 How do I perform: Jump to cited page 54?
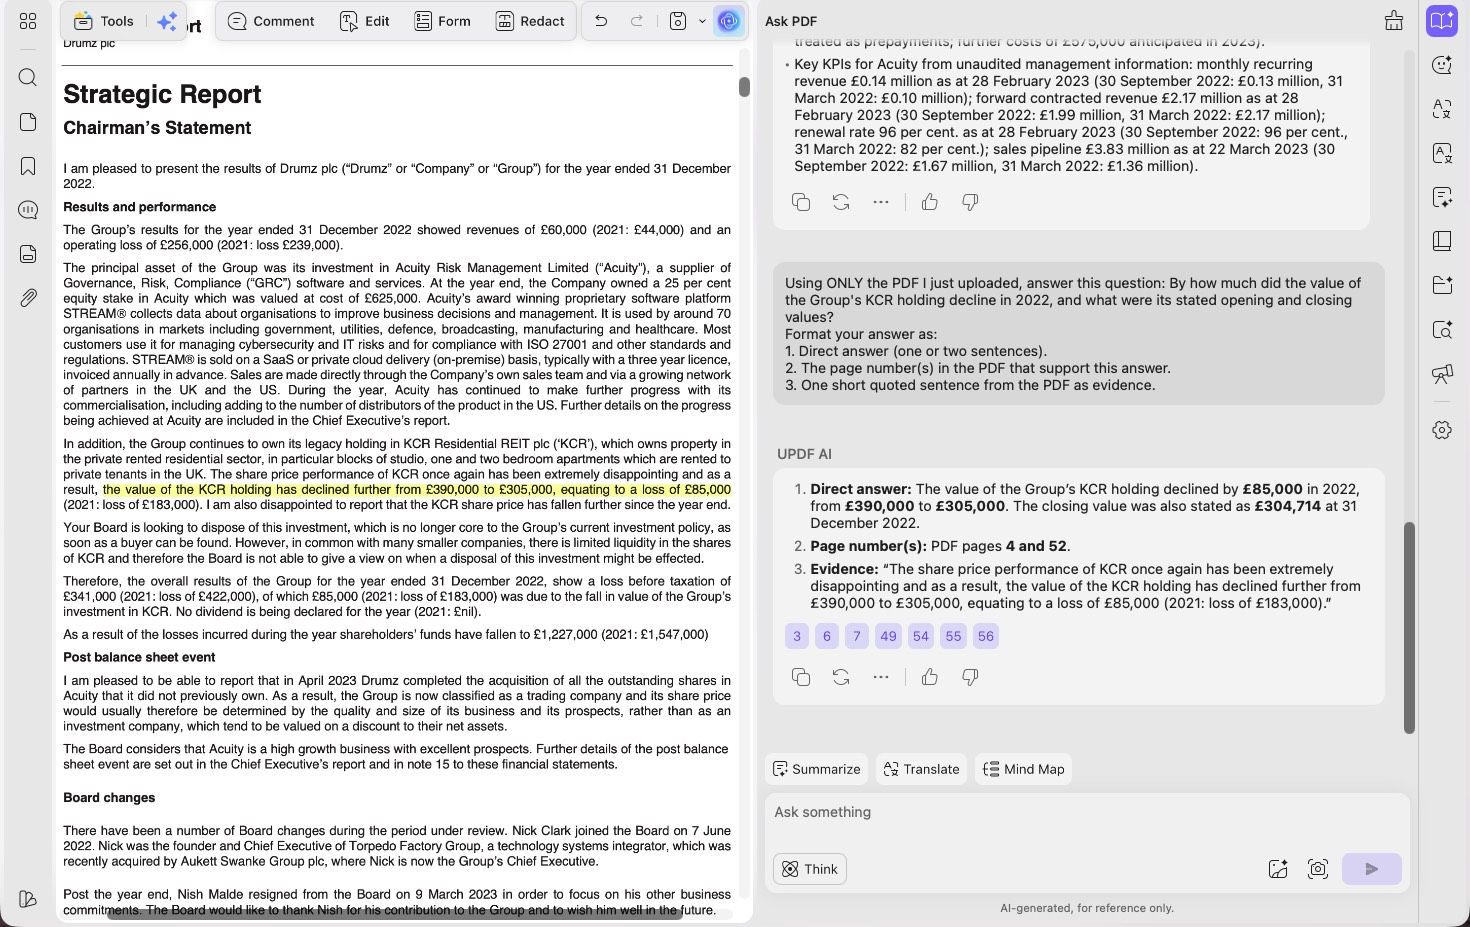point(921,636)
